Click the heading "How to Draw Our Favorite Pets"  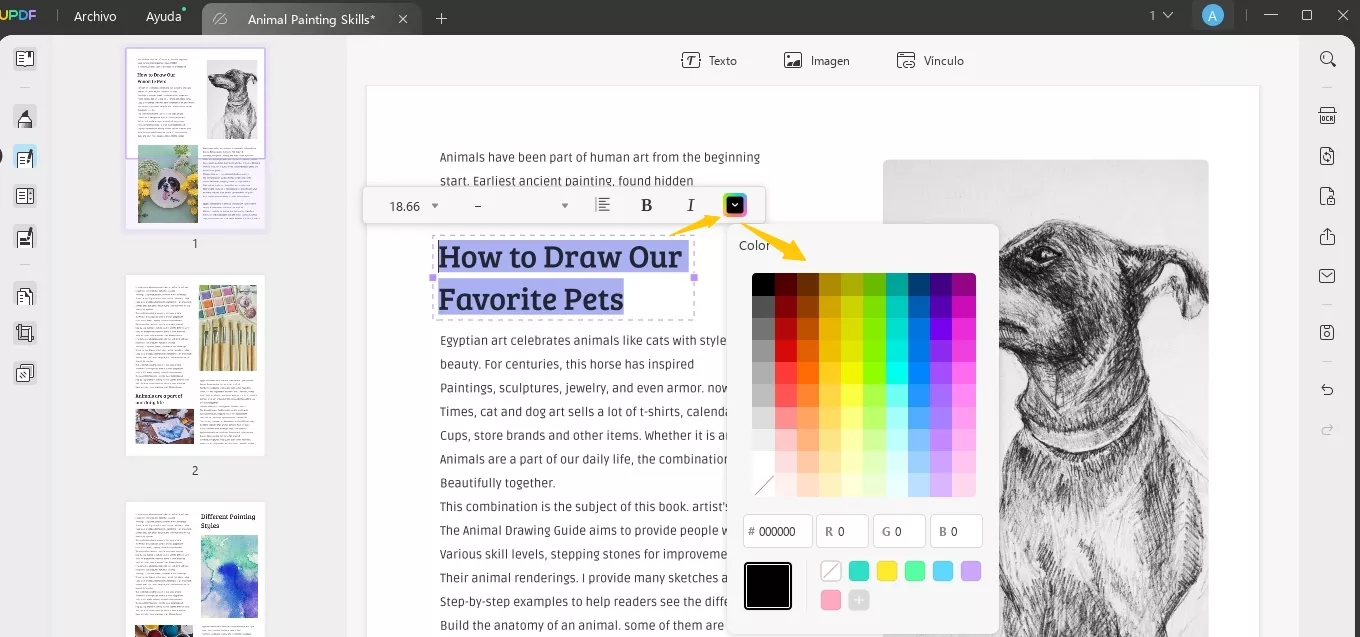point(562,277)
